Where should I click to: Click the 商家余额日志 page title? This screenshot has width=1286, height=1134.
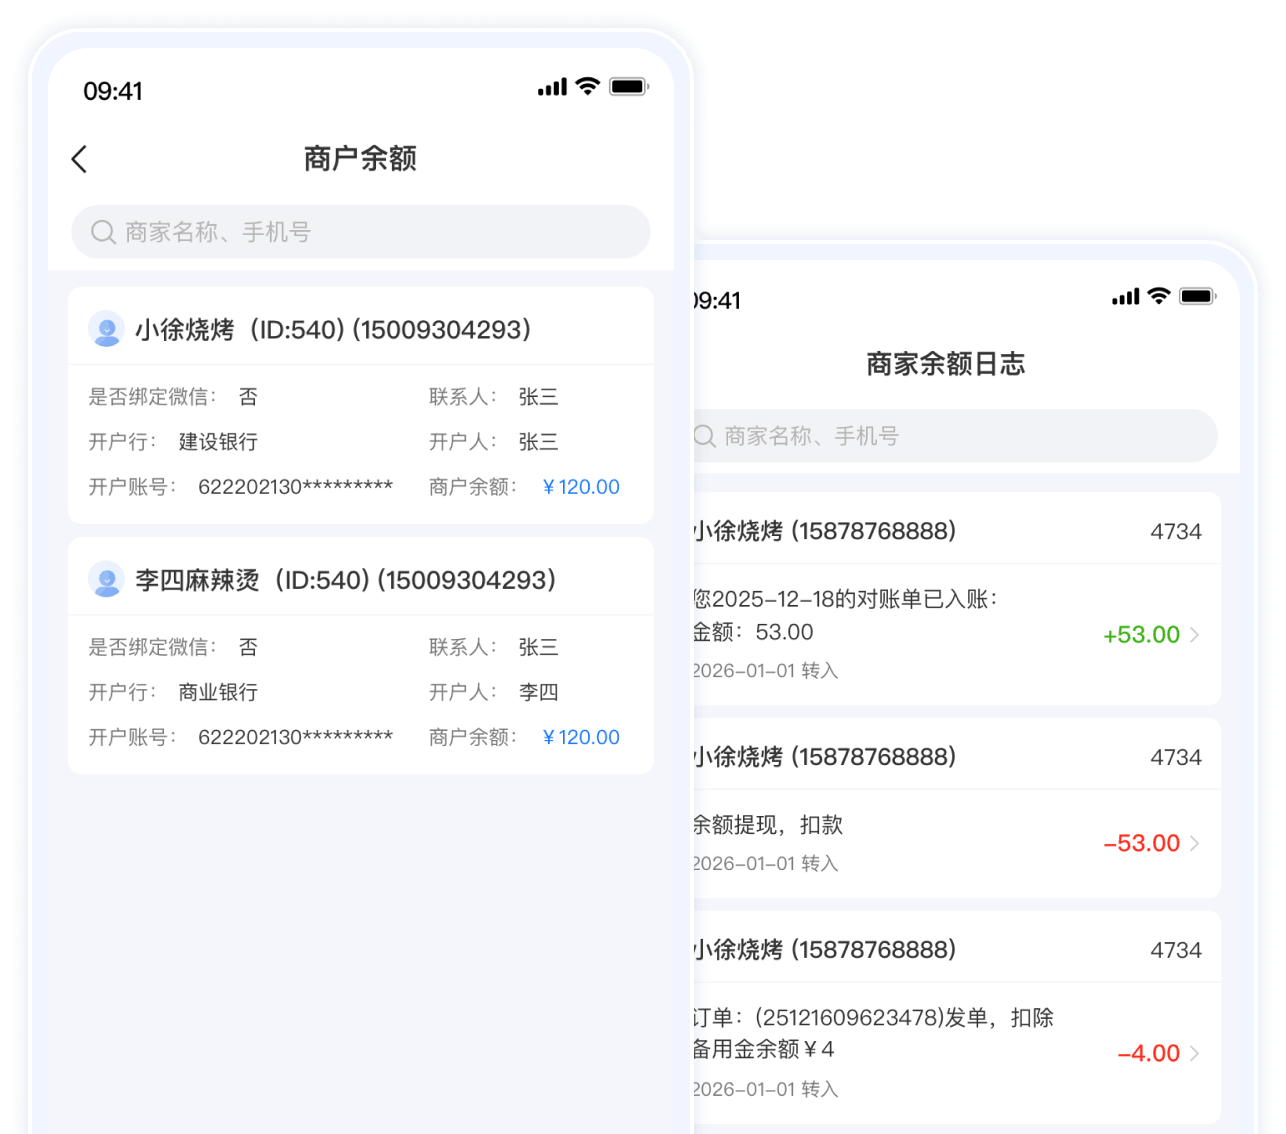[x=945, y=364]
